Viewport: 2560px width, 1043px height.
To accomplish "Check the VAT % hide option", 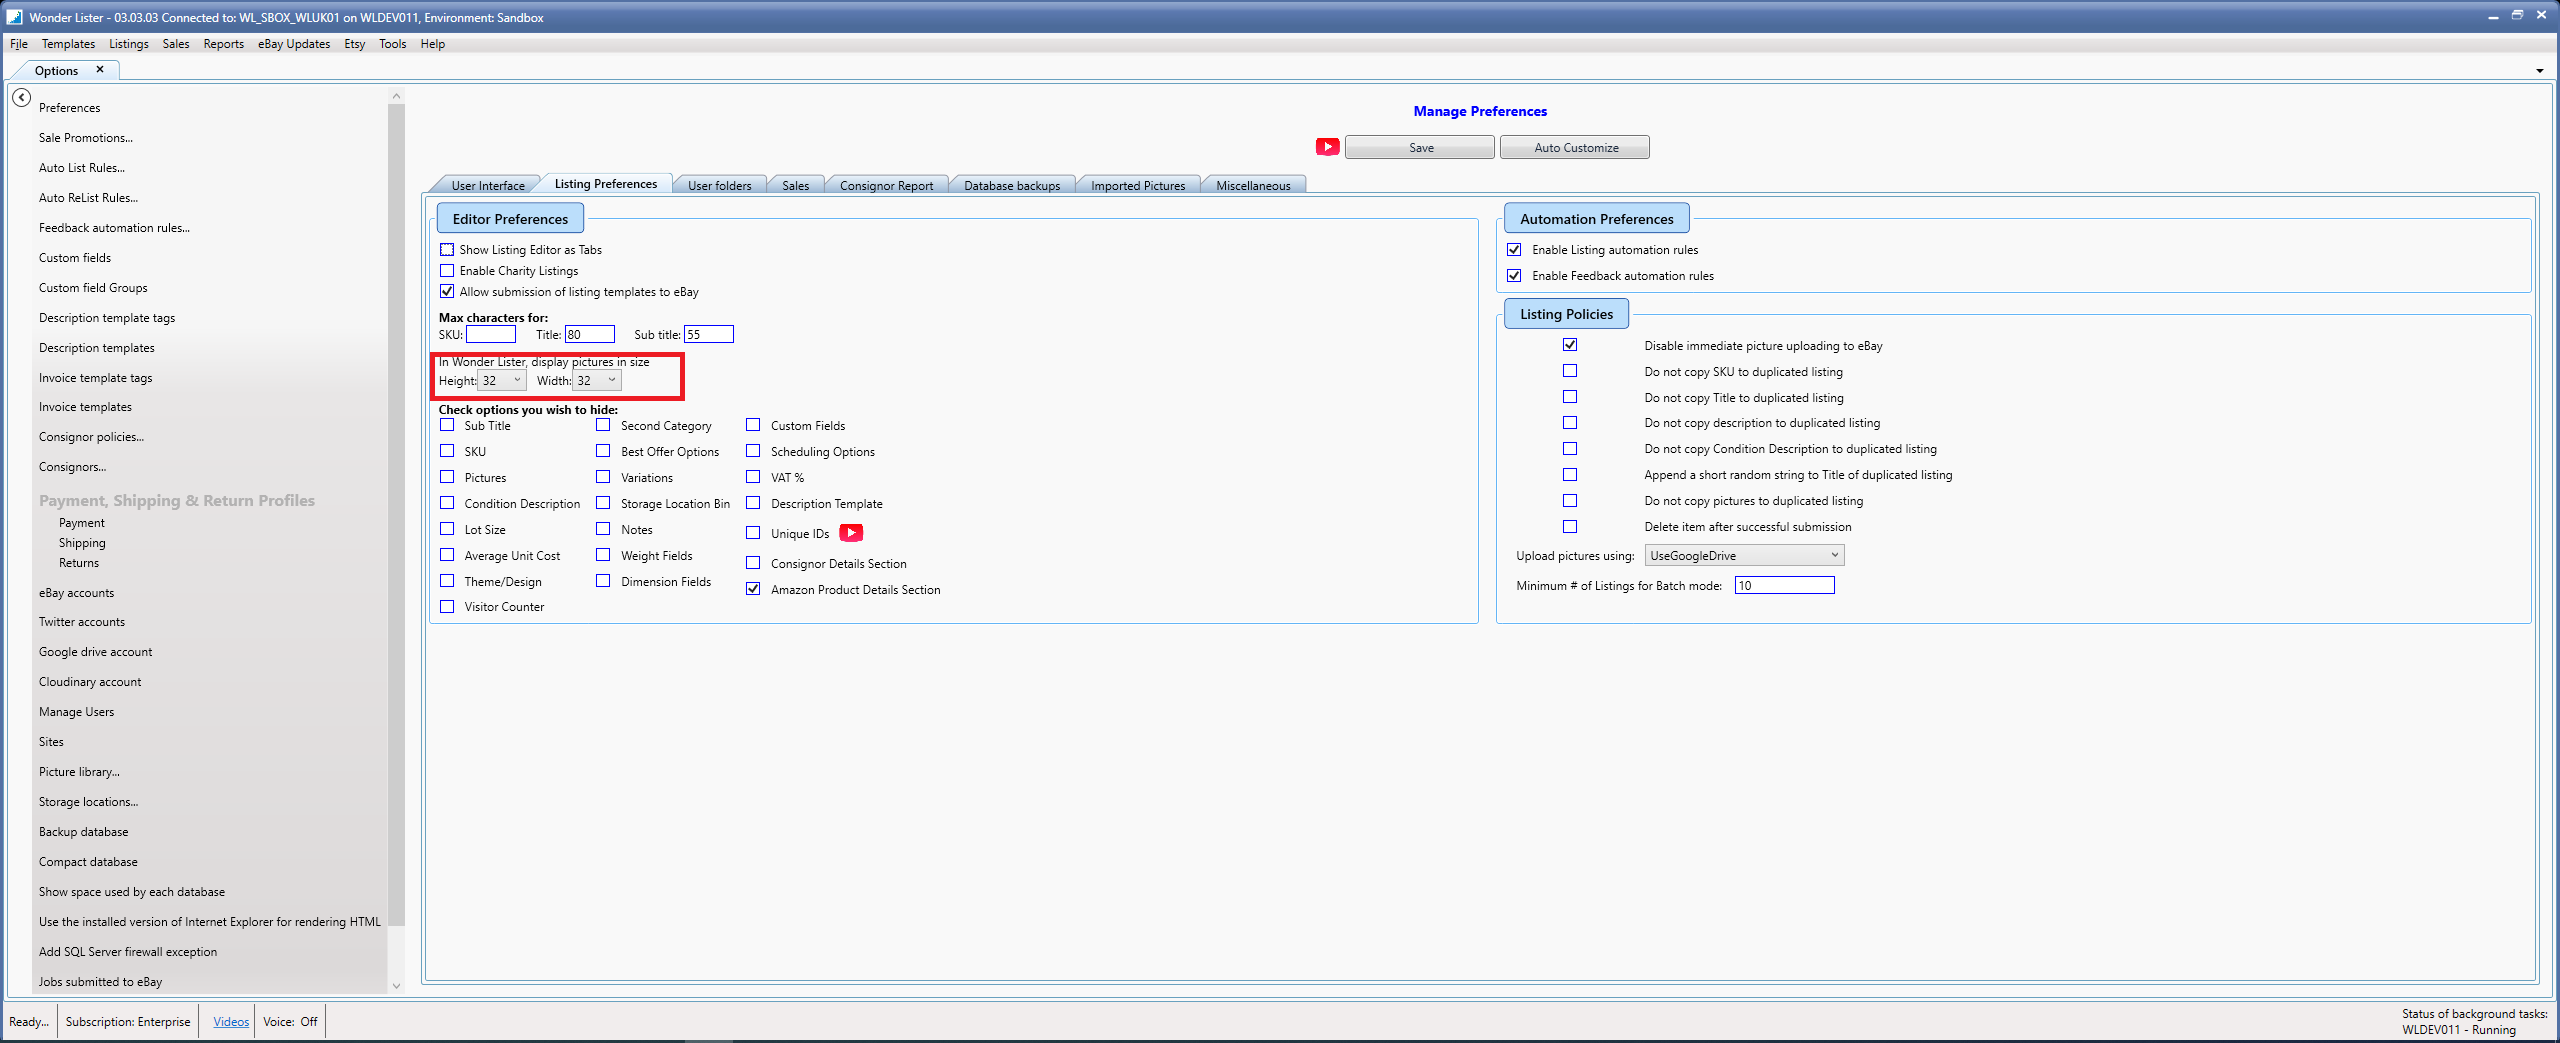I will [753, 477].
